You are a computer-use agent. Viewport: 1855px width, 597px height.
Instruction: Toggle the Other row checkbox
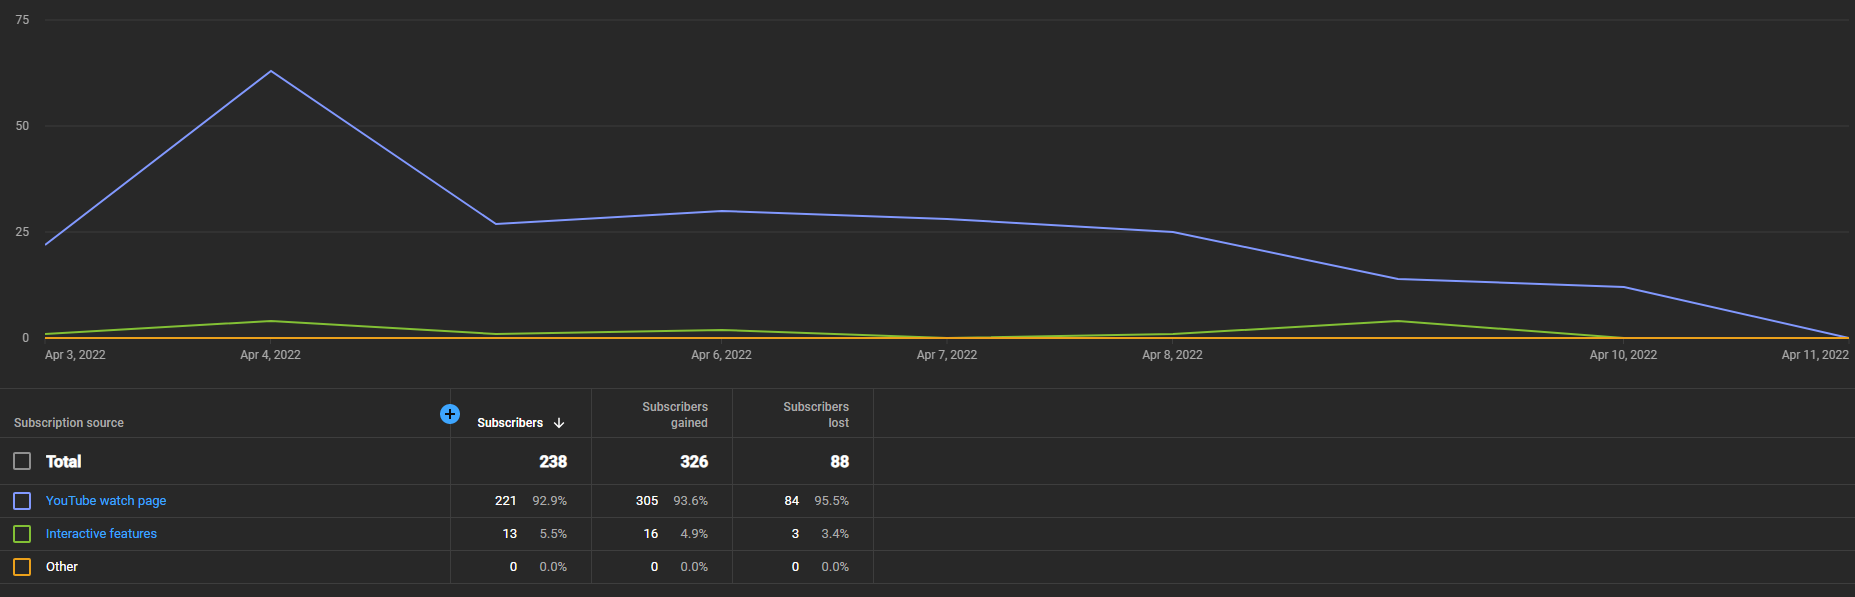22,567
